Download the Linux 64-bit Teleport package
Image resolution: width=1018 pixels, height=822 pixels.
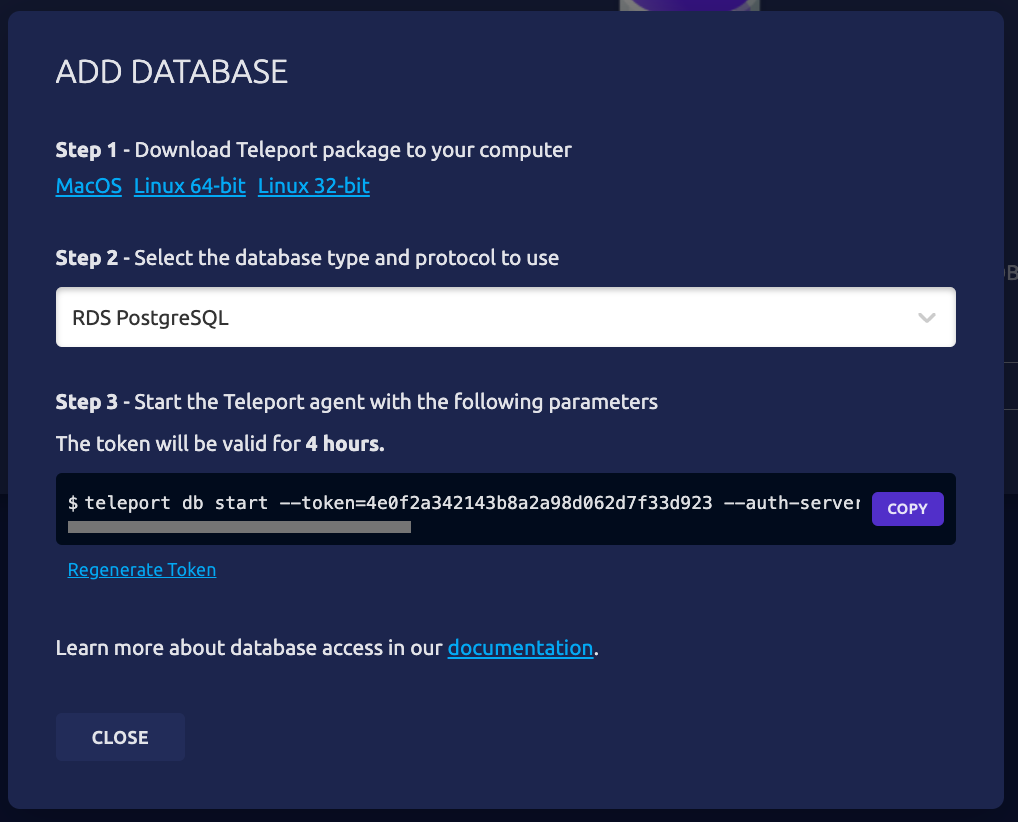click(x=189, y=185)
